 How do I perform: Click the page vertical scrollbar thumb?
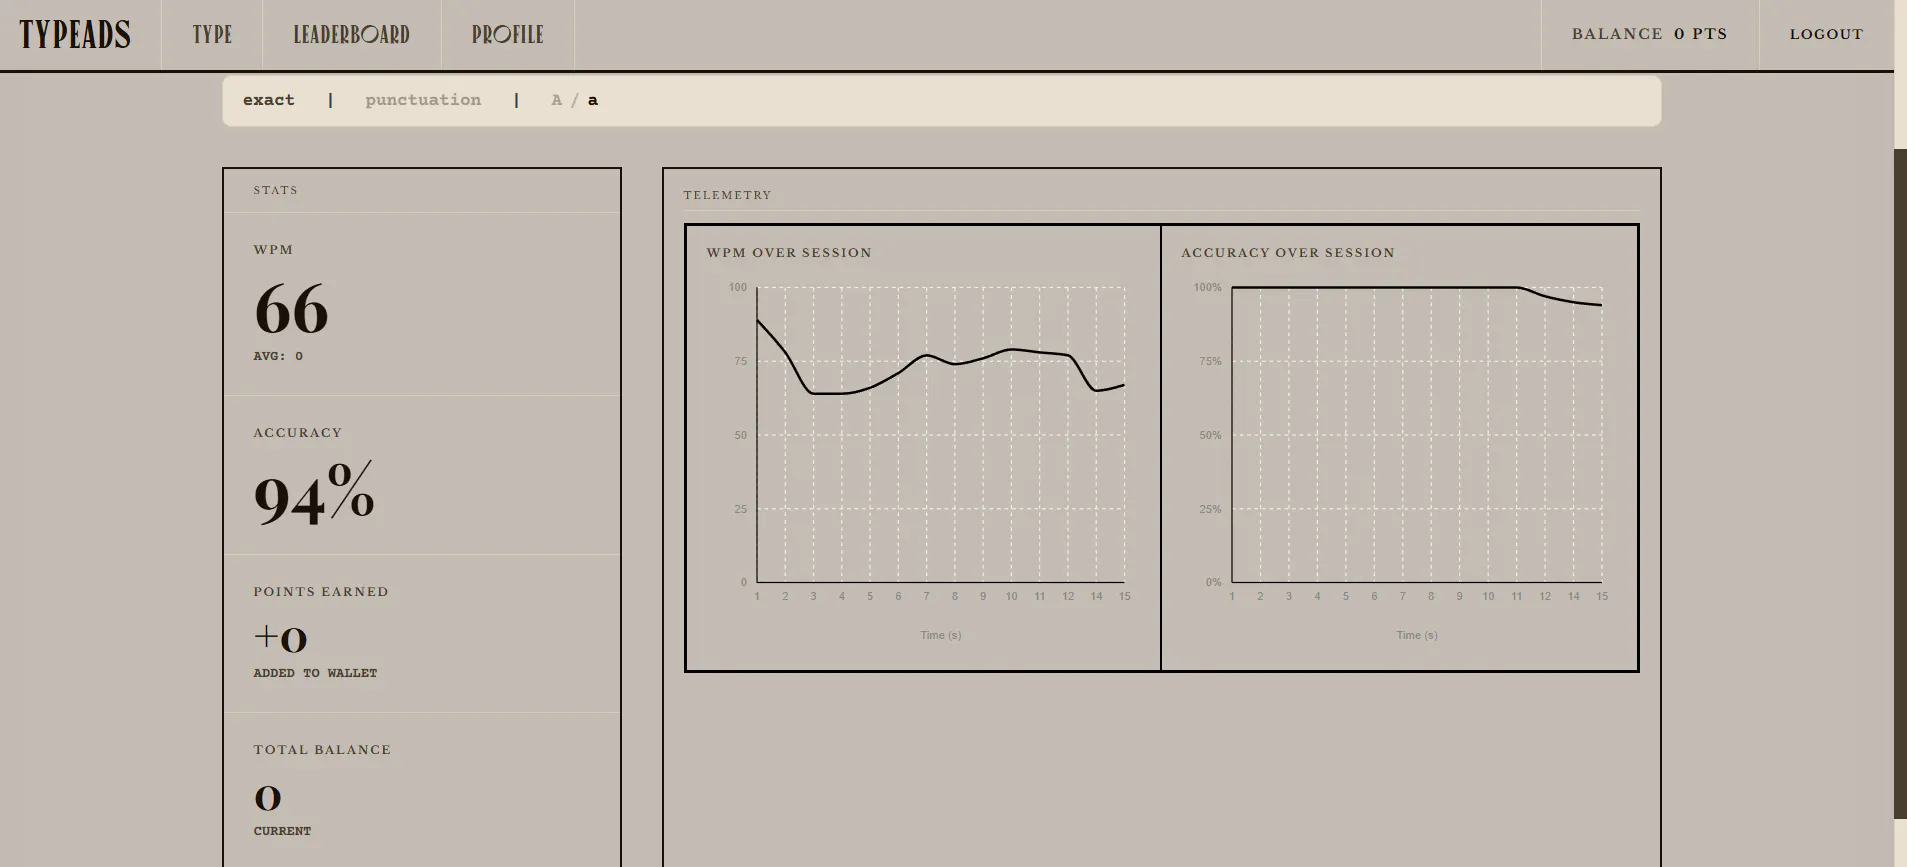tap(1900, 484)
